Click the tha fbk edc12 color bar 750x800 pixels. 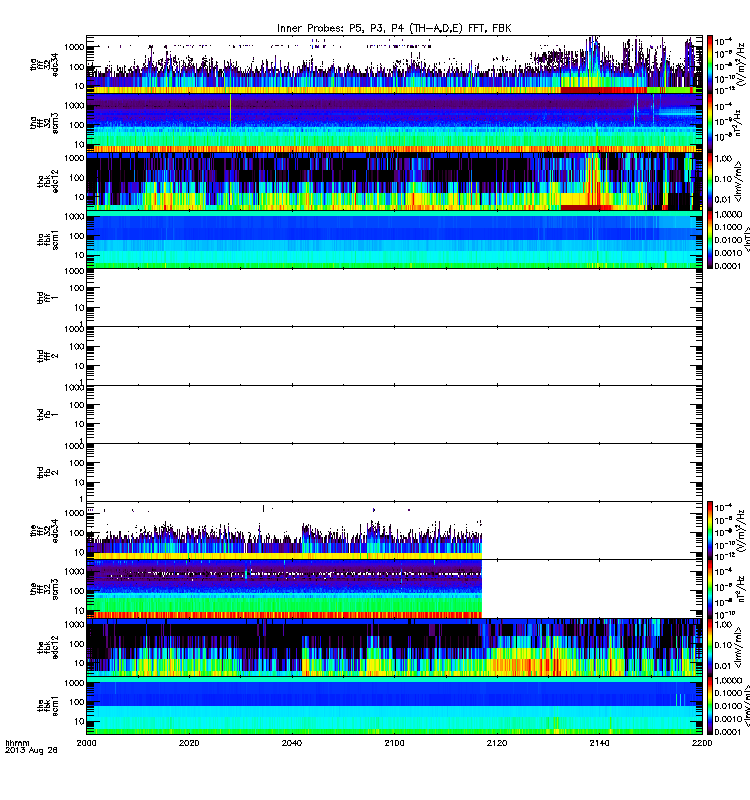(x=710, y=181)
